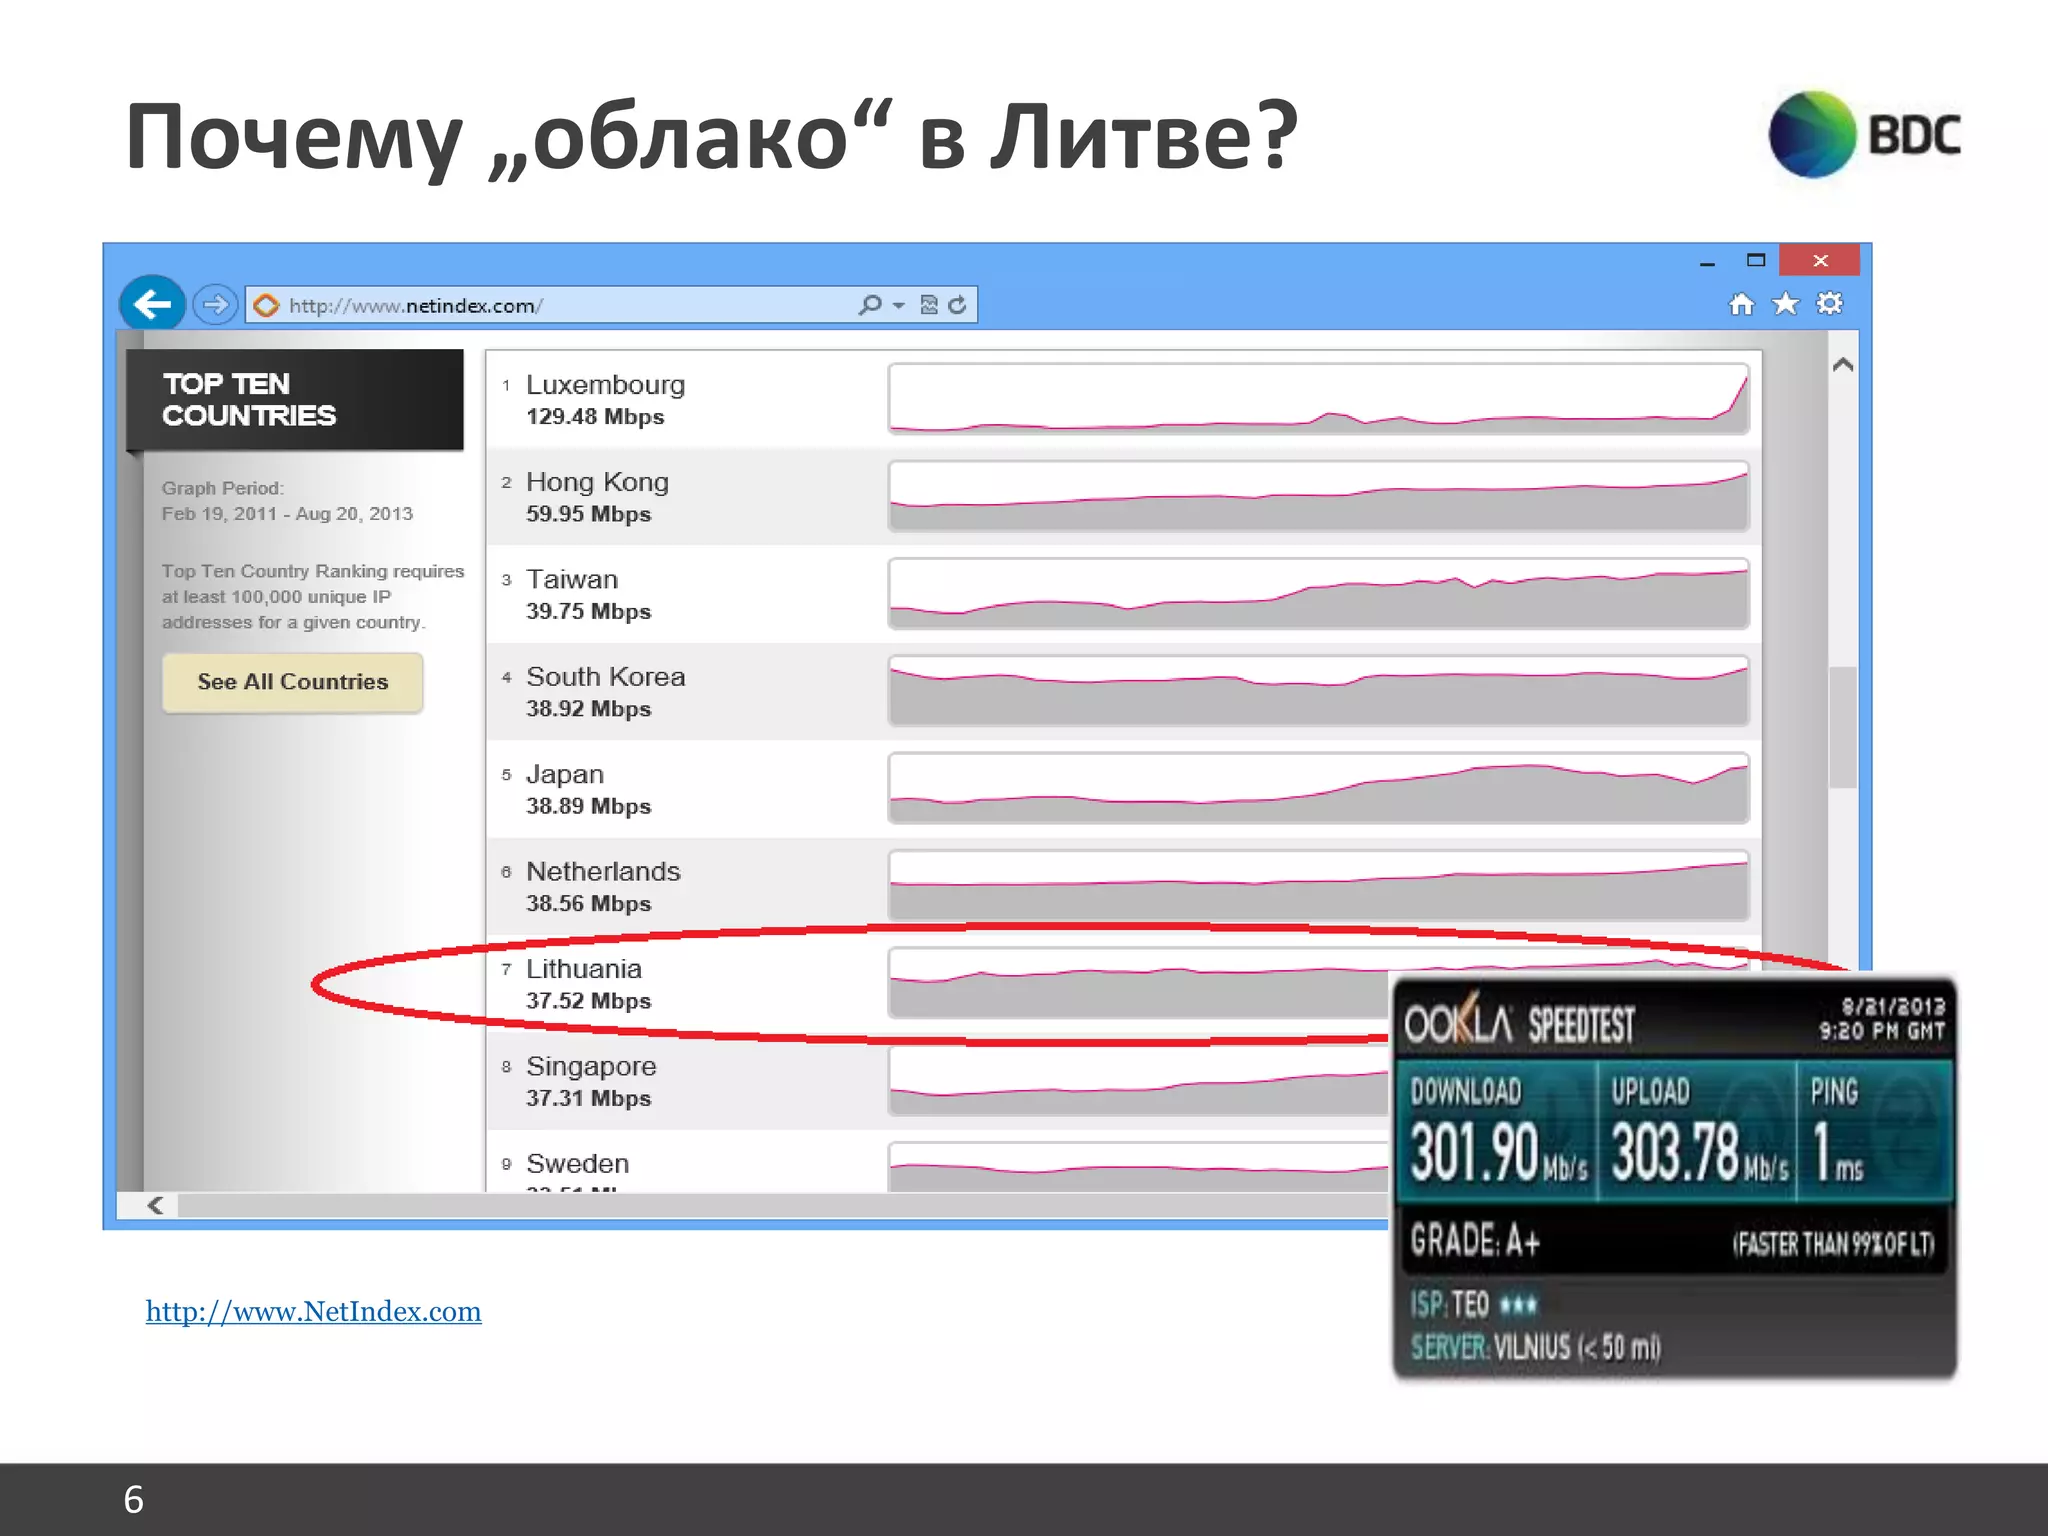
Task: Click the Japan speed trend graph
Action: pos(1318,788)
